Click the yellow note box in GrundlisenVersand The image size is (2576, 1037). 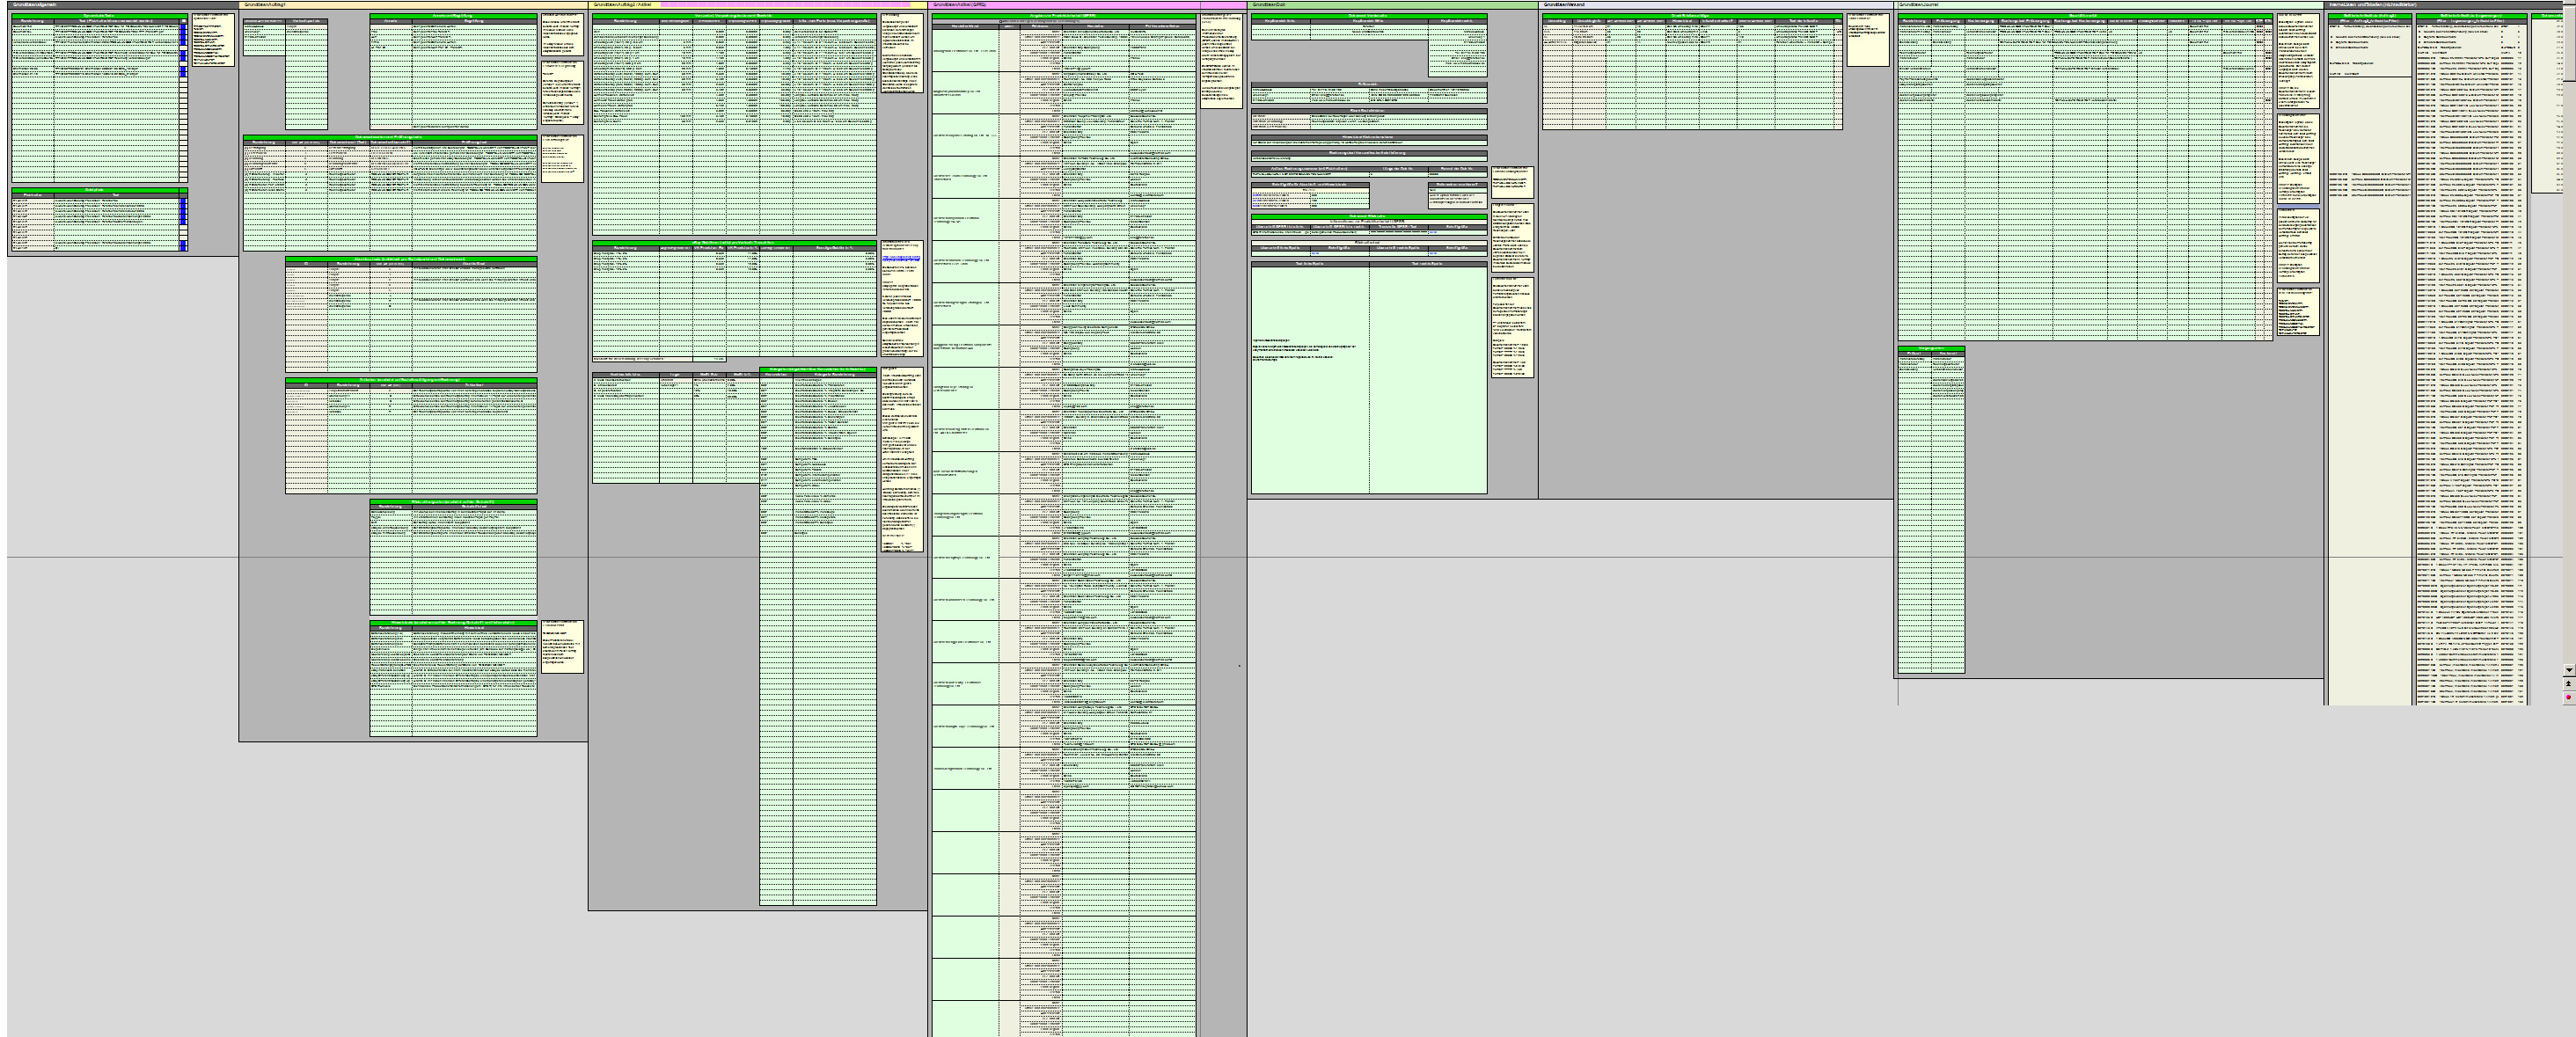(x=1866, y=40)
